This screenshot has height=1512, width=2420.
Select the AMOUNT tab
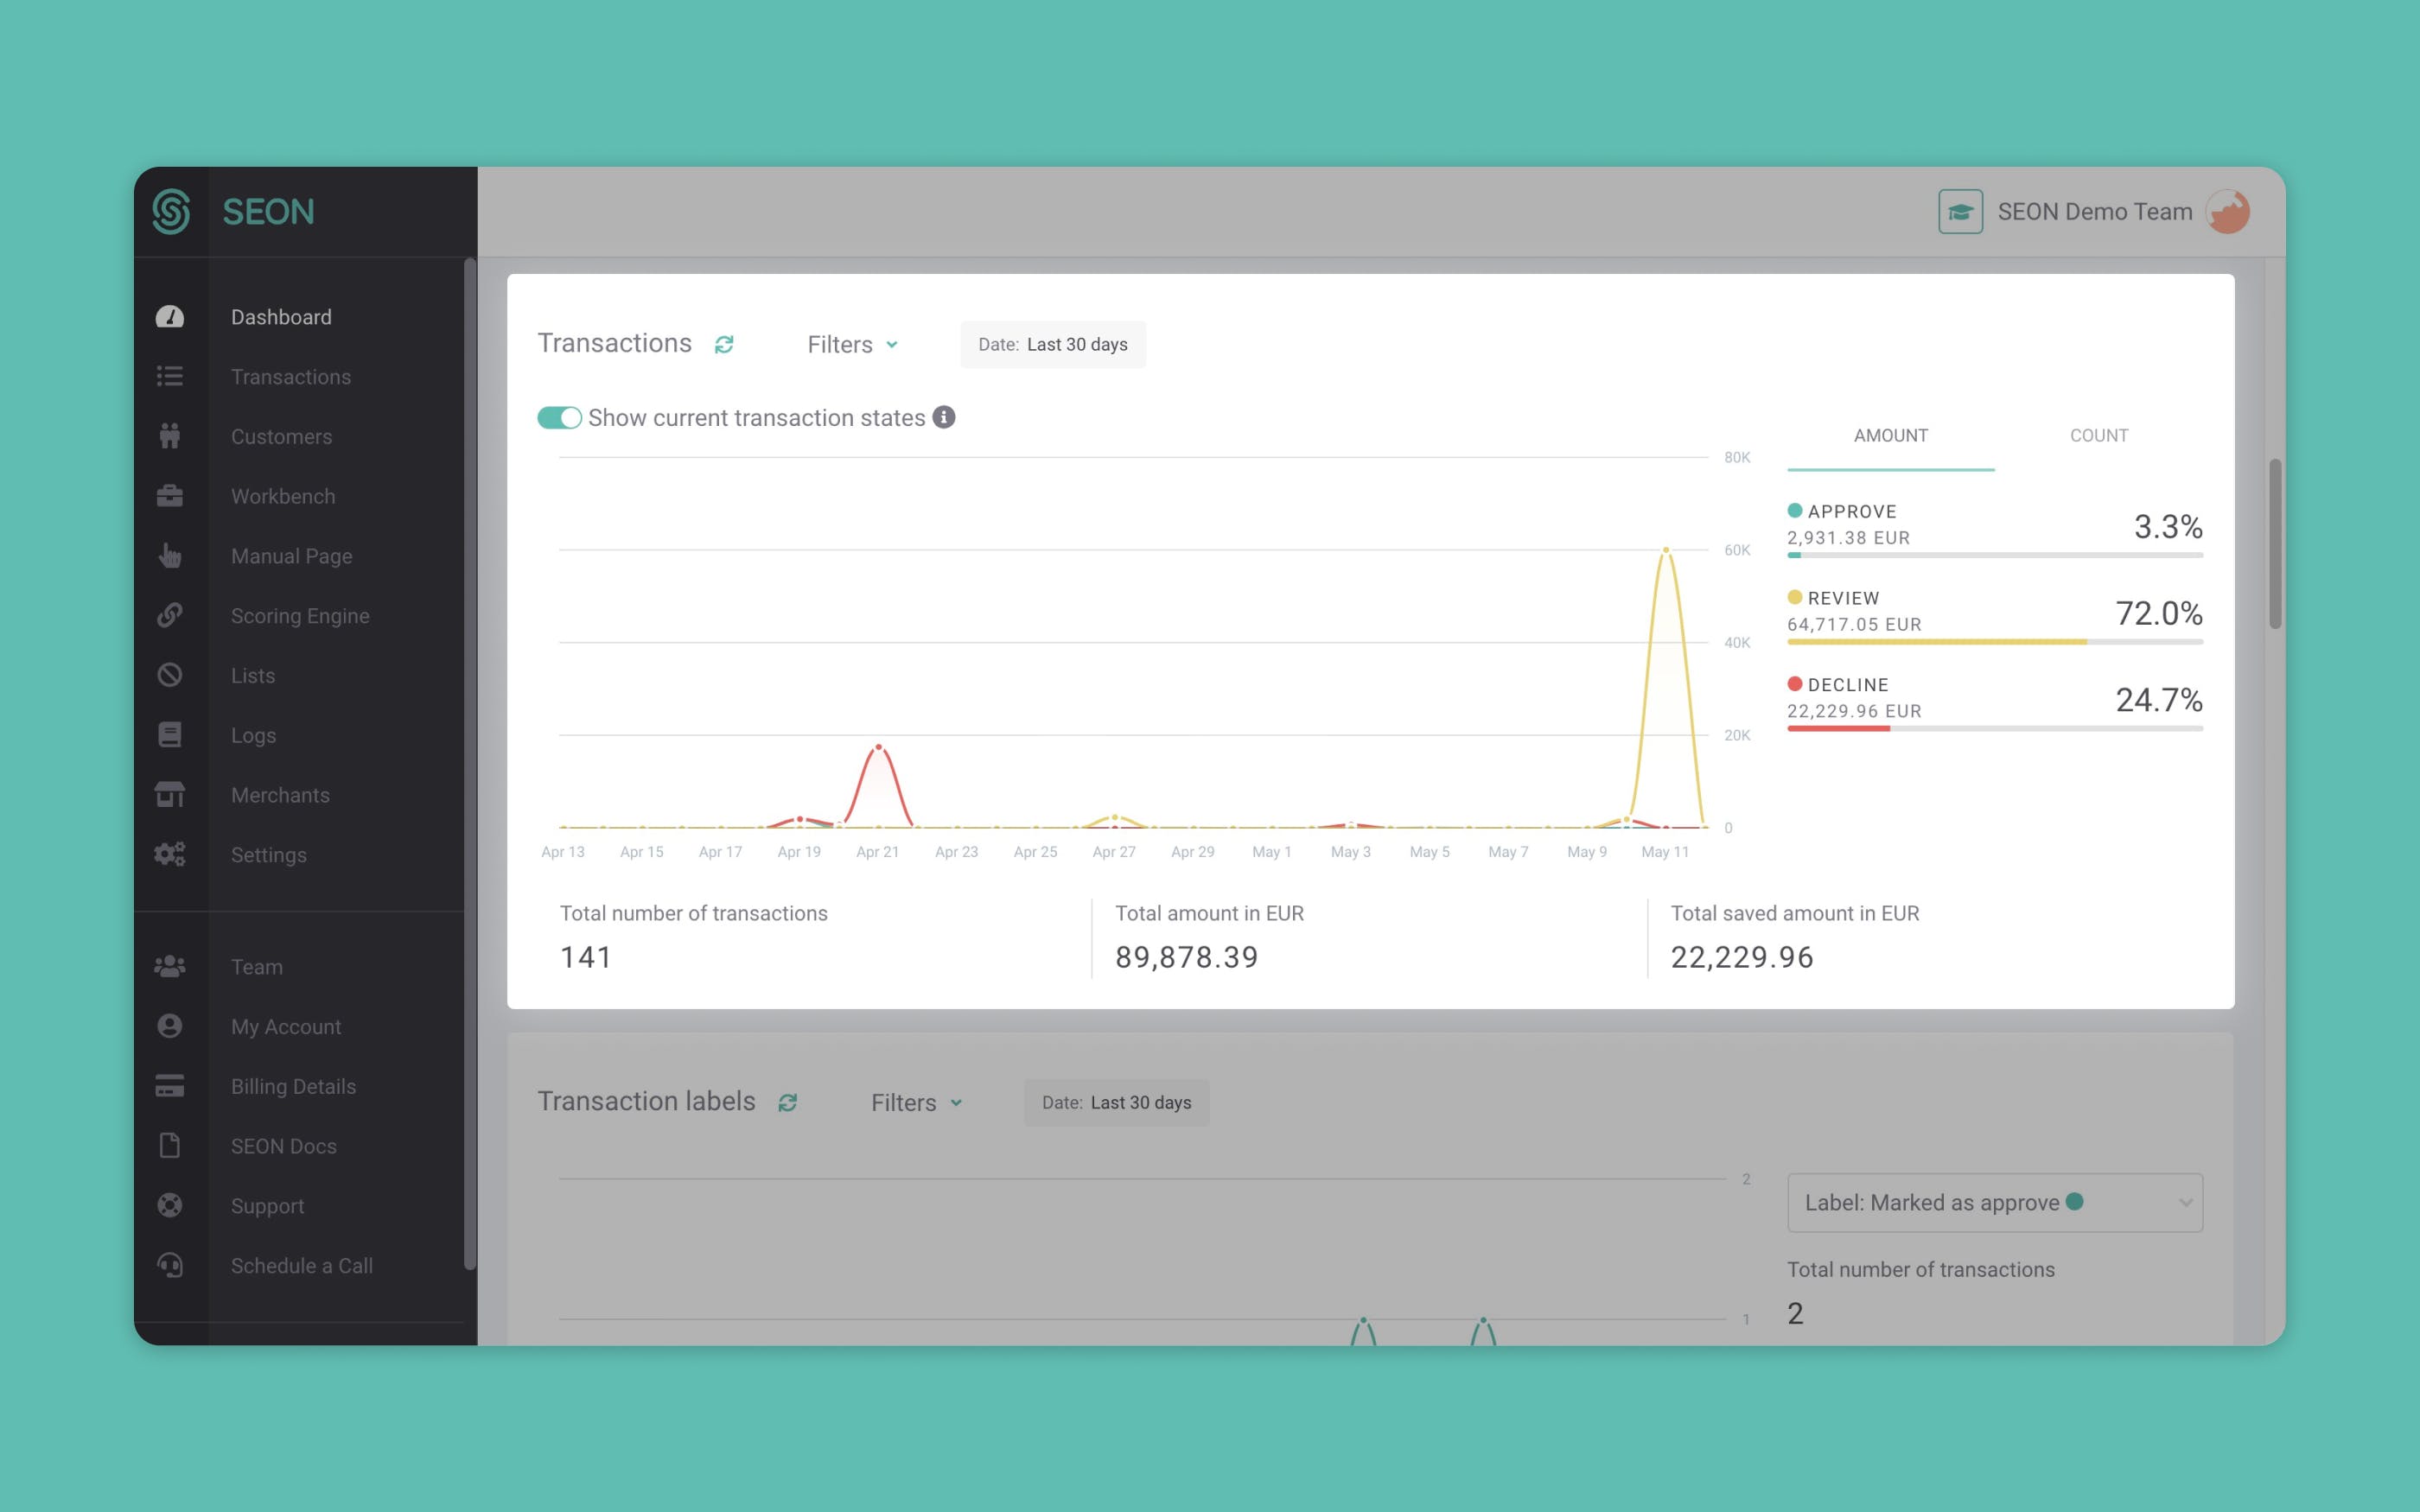[1890, 436]
